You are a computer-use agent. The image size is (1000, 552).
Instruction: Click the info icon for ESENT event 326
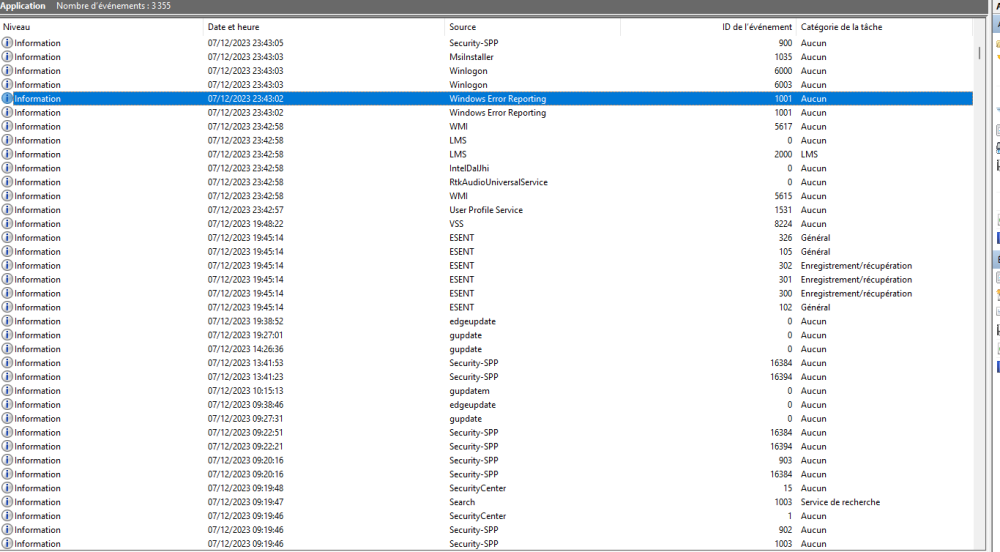pos(7,238)
